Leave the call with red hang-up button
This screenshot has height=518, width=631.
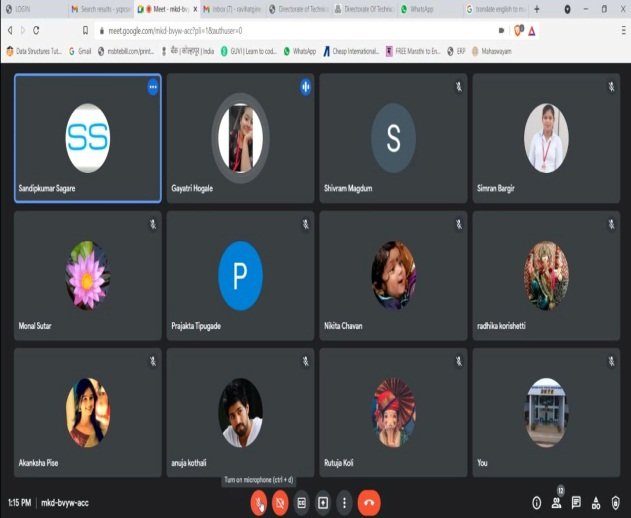pos(369,502)
